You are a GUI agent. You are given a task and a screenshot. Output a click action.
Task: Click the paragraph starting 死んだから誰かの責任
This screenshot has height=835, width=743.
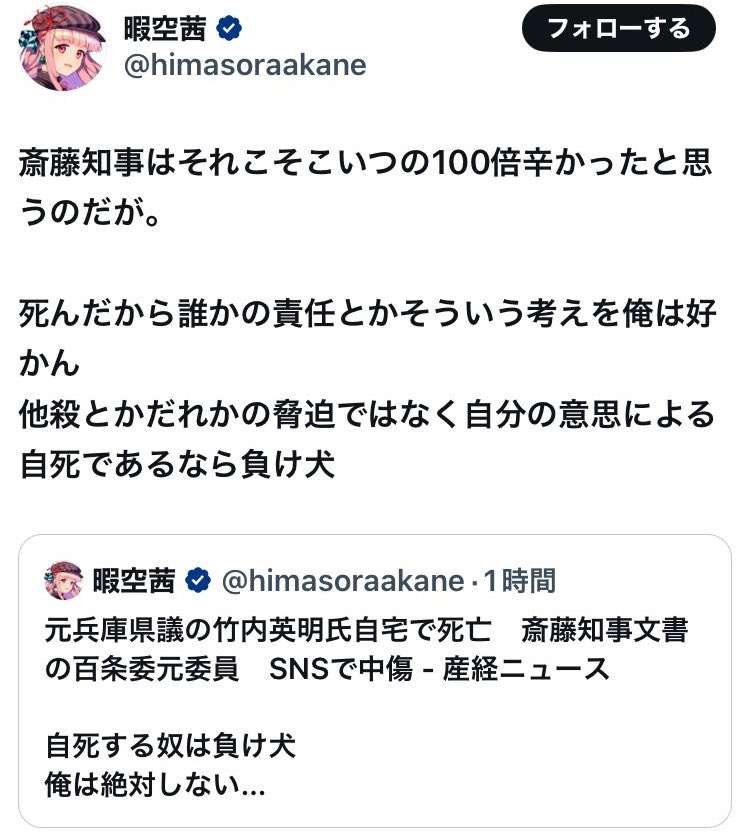click(x=368, y=338)
